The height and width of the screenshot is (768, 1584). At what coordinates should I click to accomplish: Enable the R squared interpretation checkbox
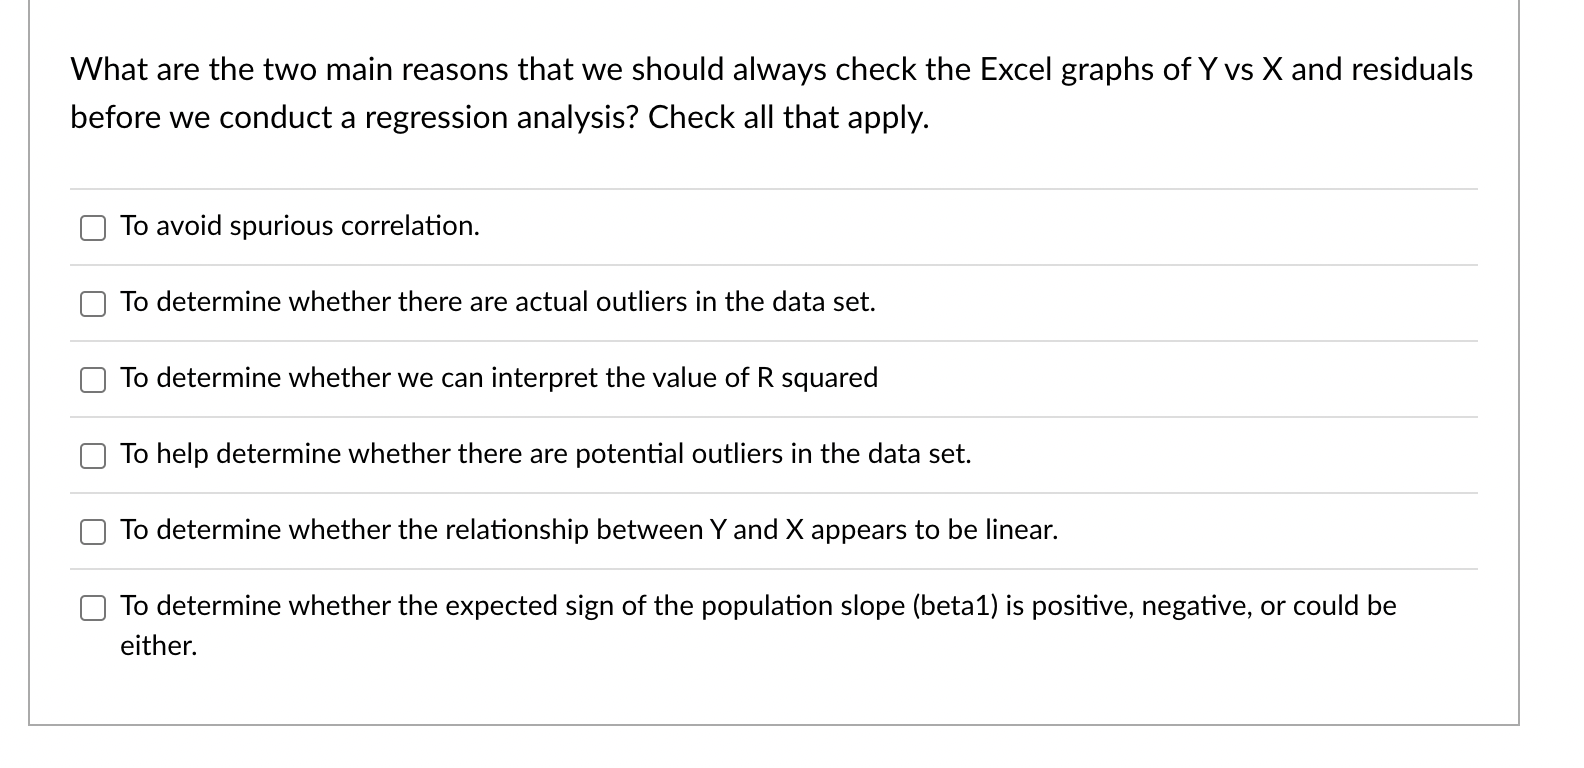[93, 380]
